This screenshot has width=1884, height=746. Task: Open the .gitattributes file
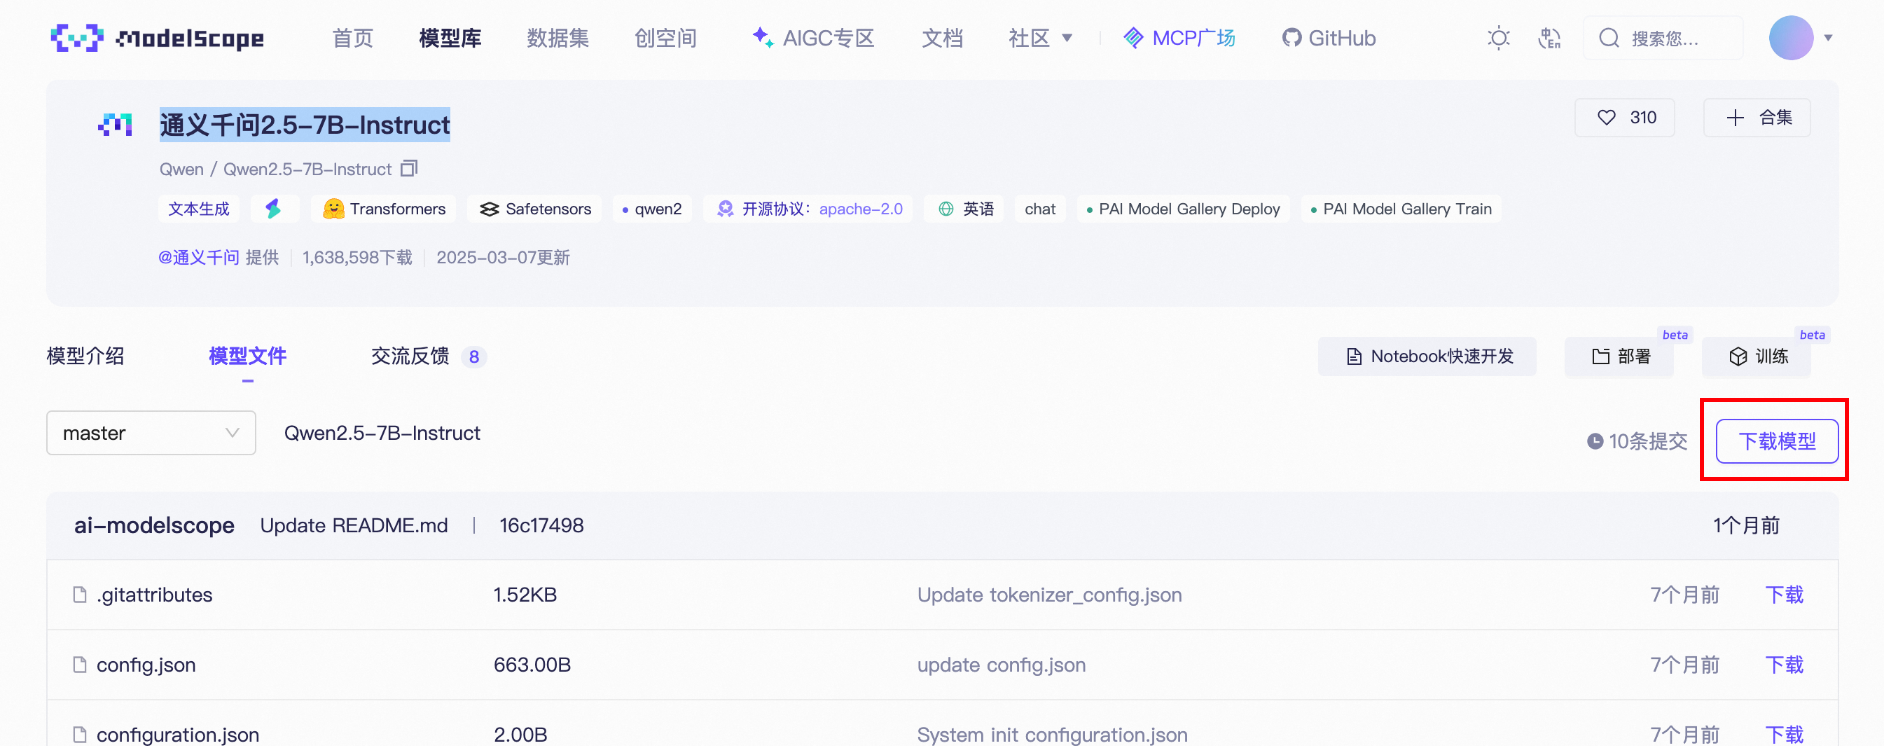tap(155, 595)
